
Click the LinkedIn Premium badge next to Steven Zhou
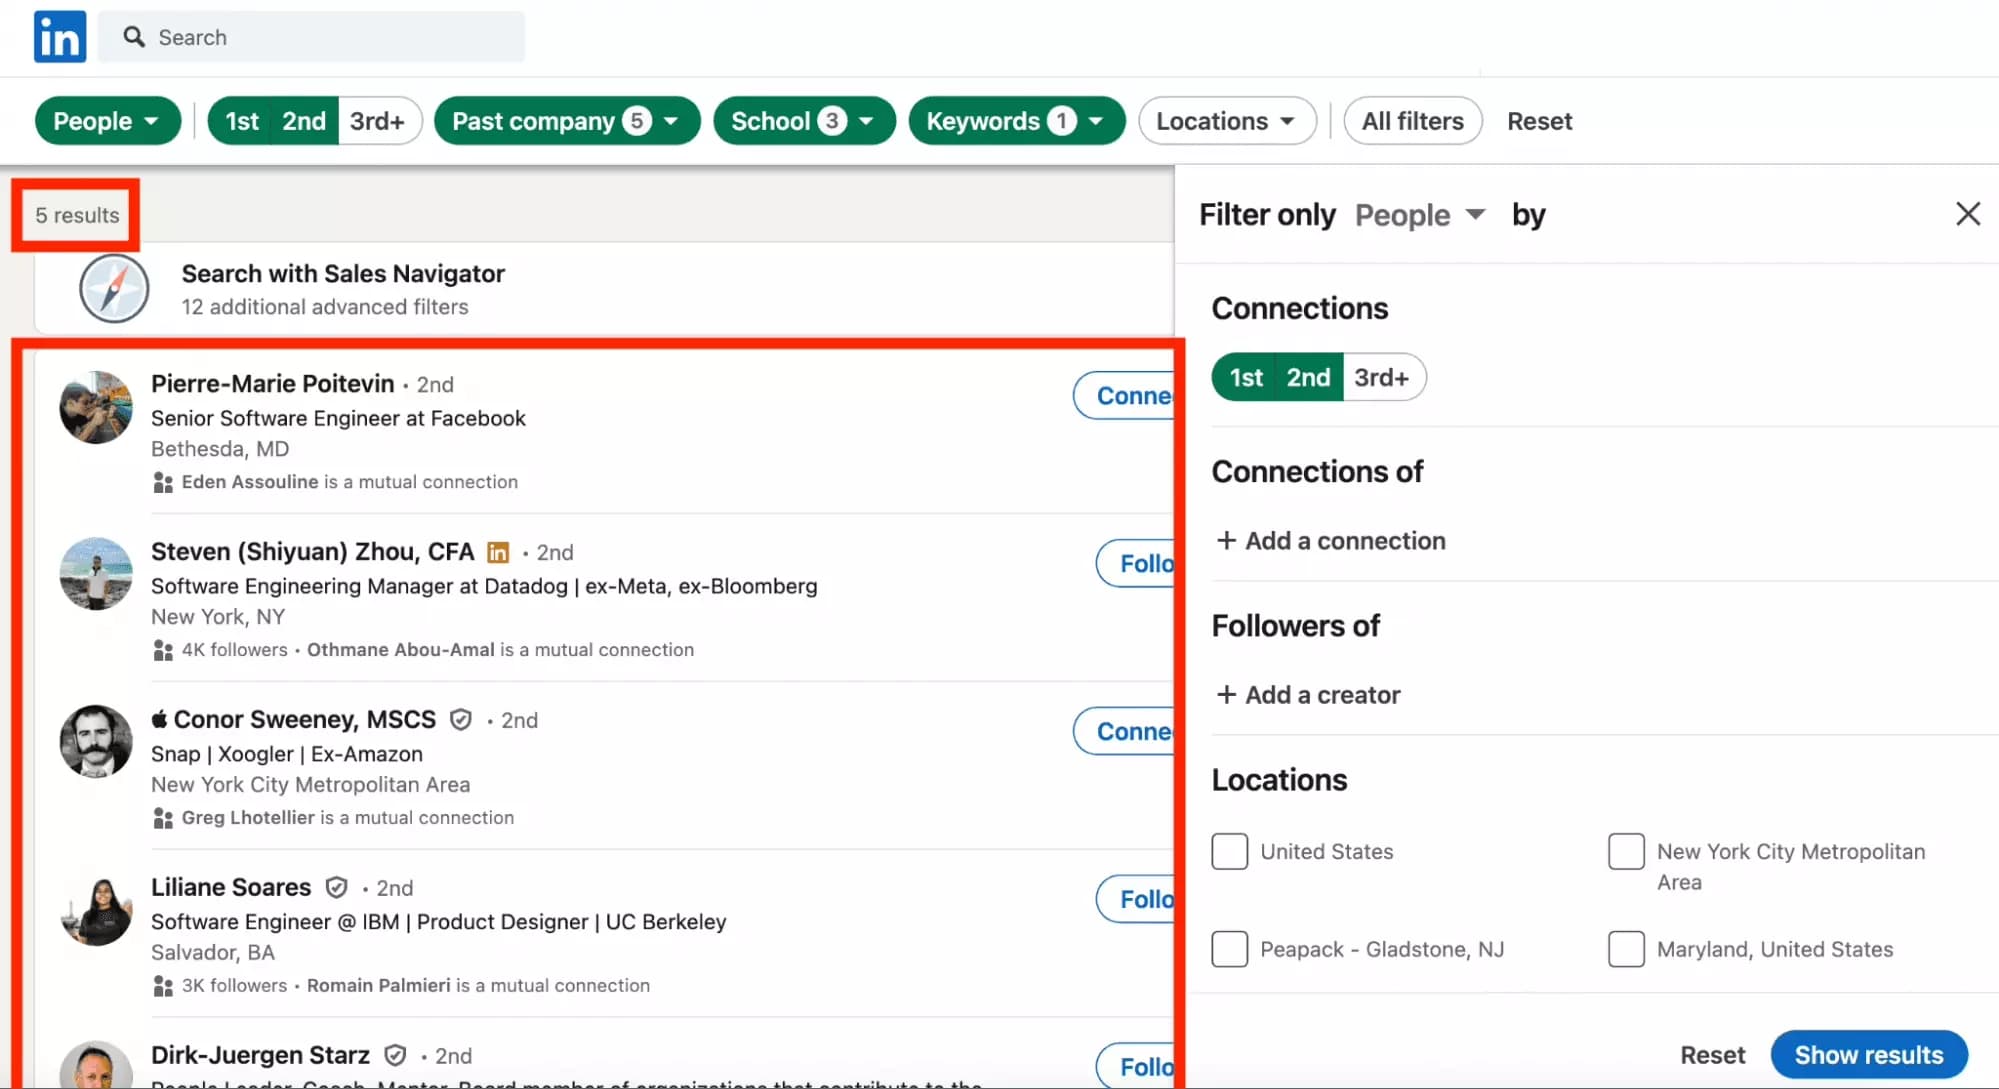497,551
